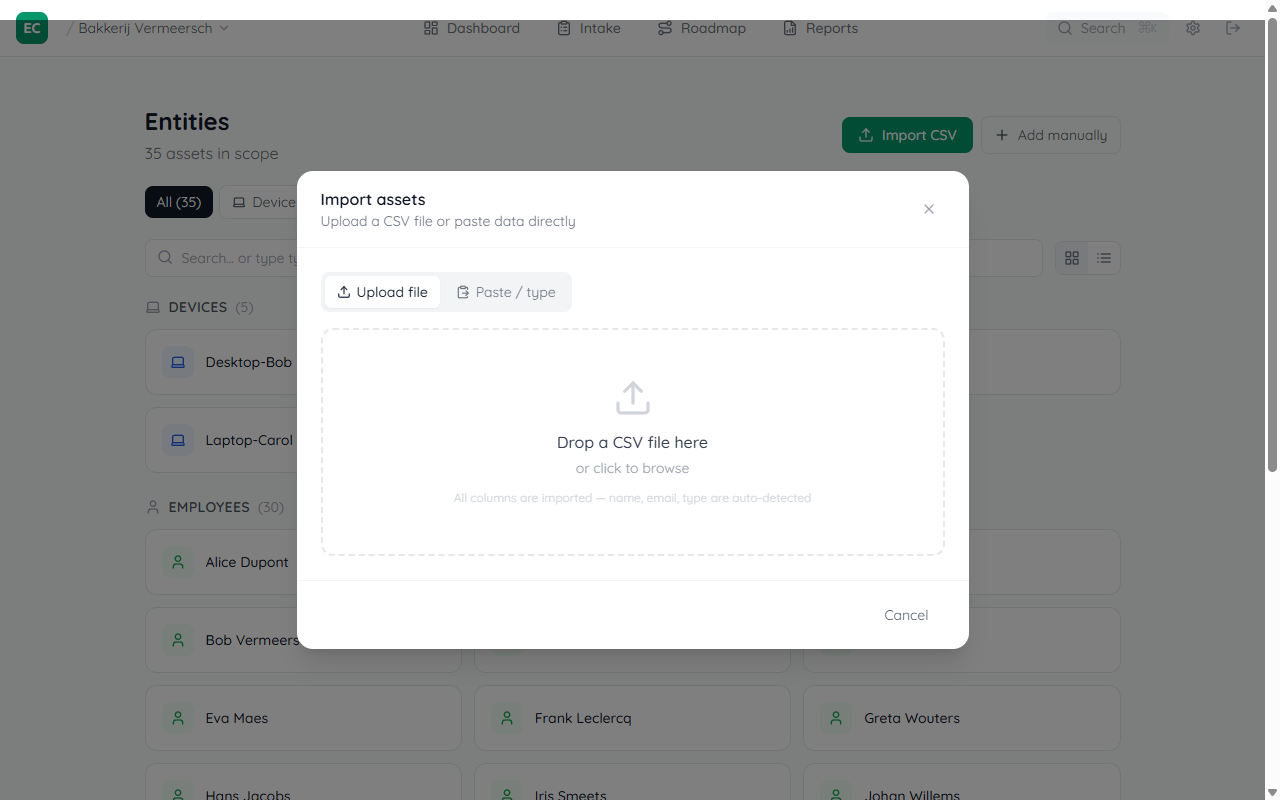This screenshot has width=1280, height=800.
Task: Click the search magnifier icon in the navbar
Action: pyautogui.click(x=1065, y=28)
